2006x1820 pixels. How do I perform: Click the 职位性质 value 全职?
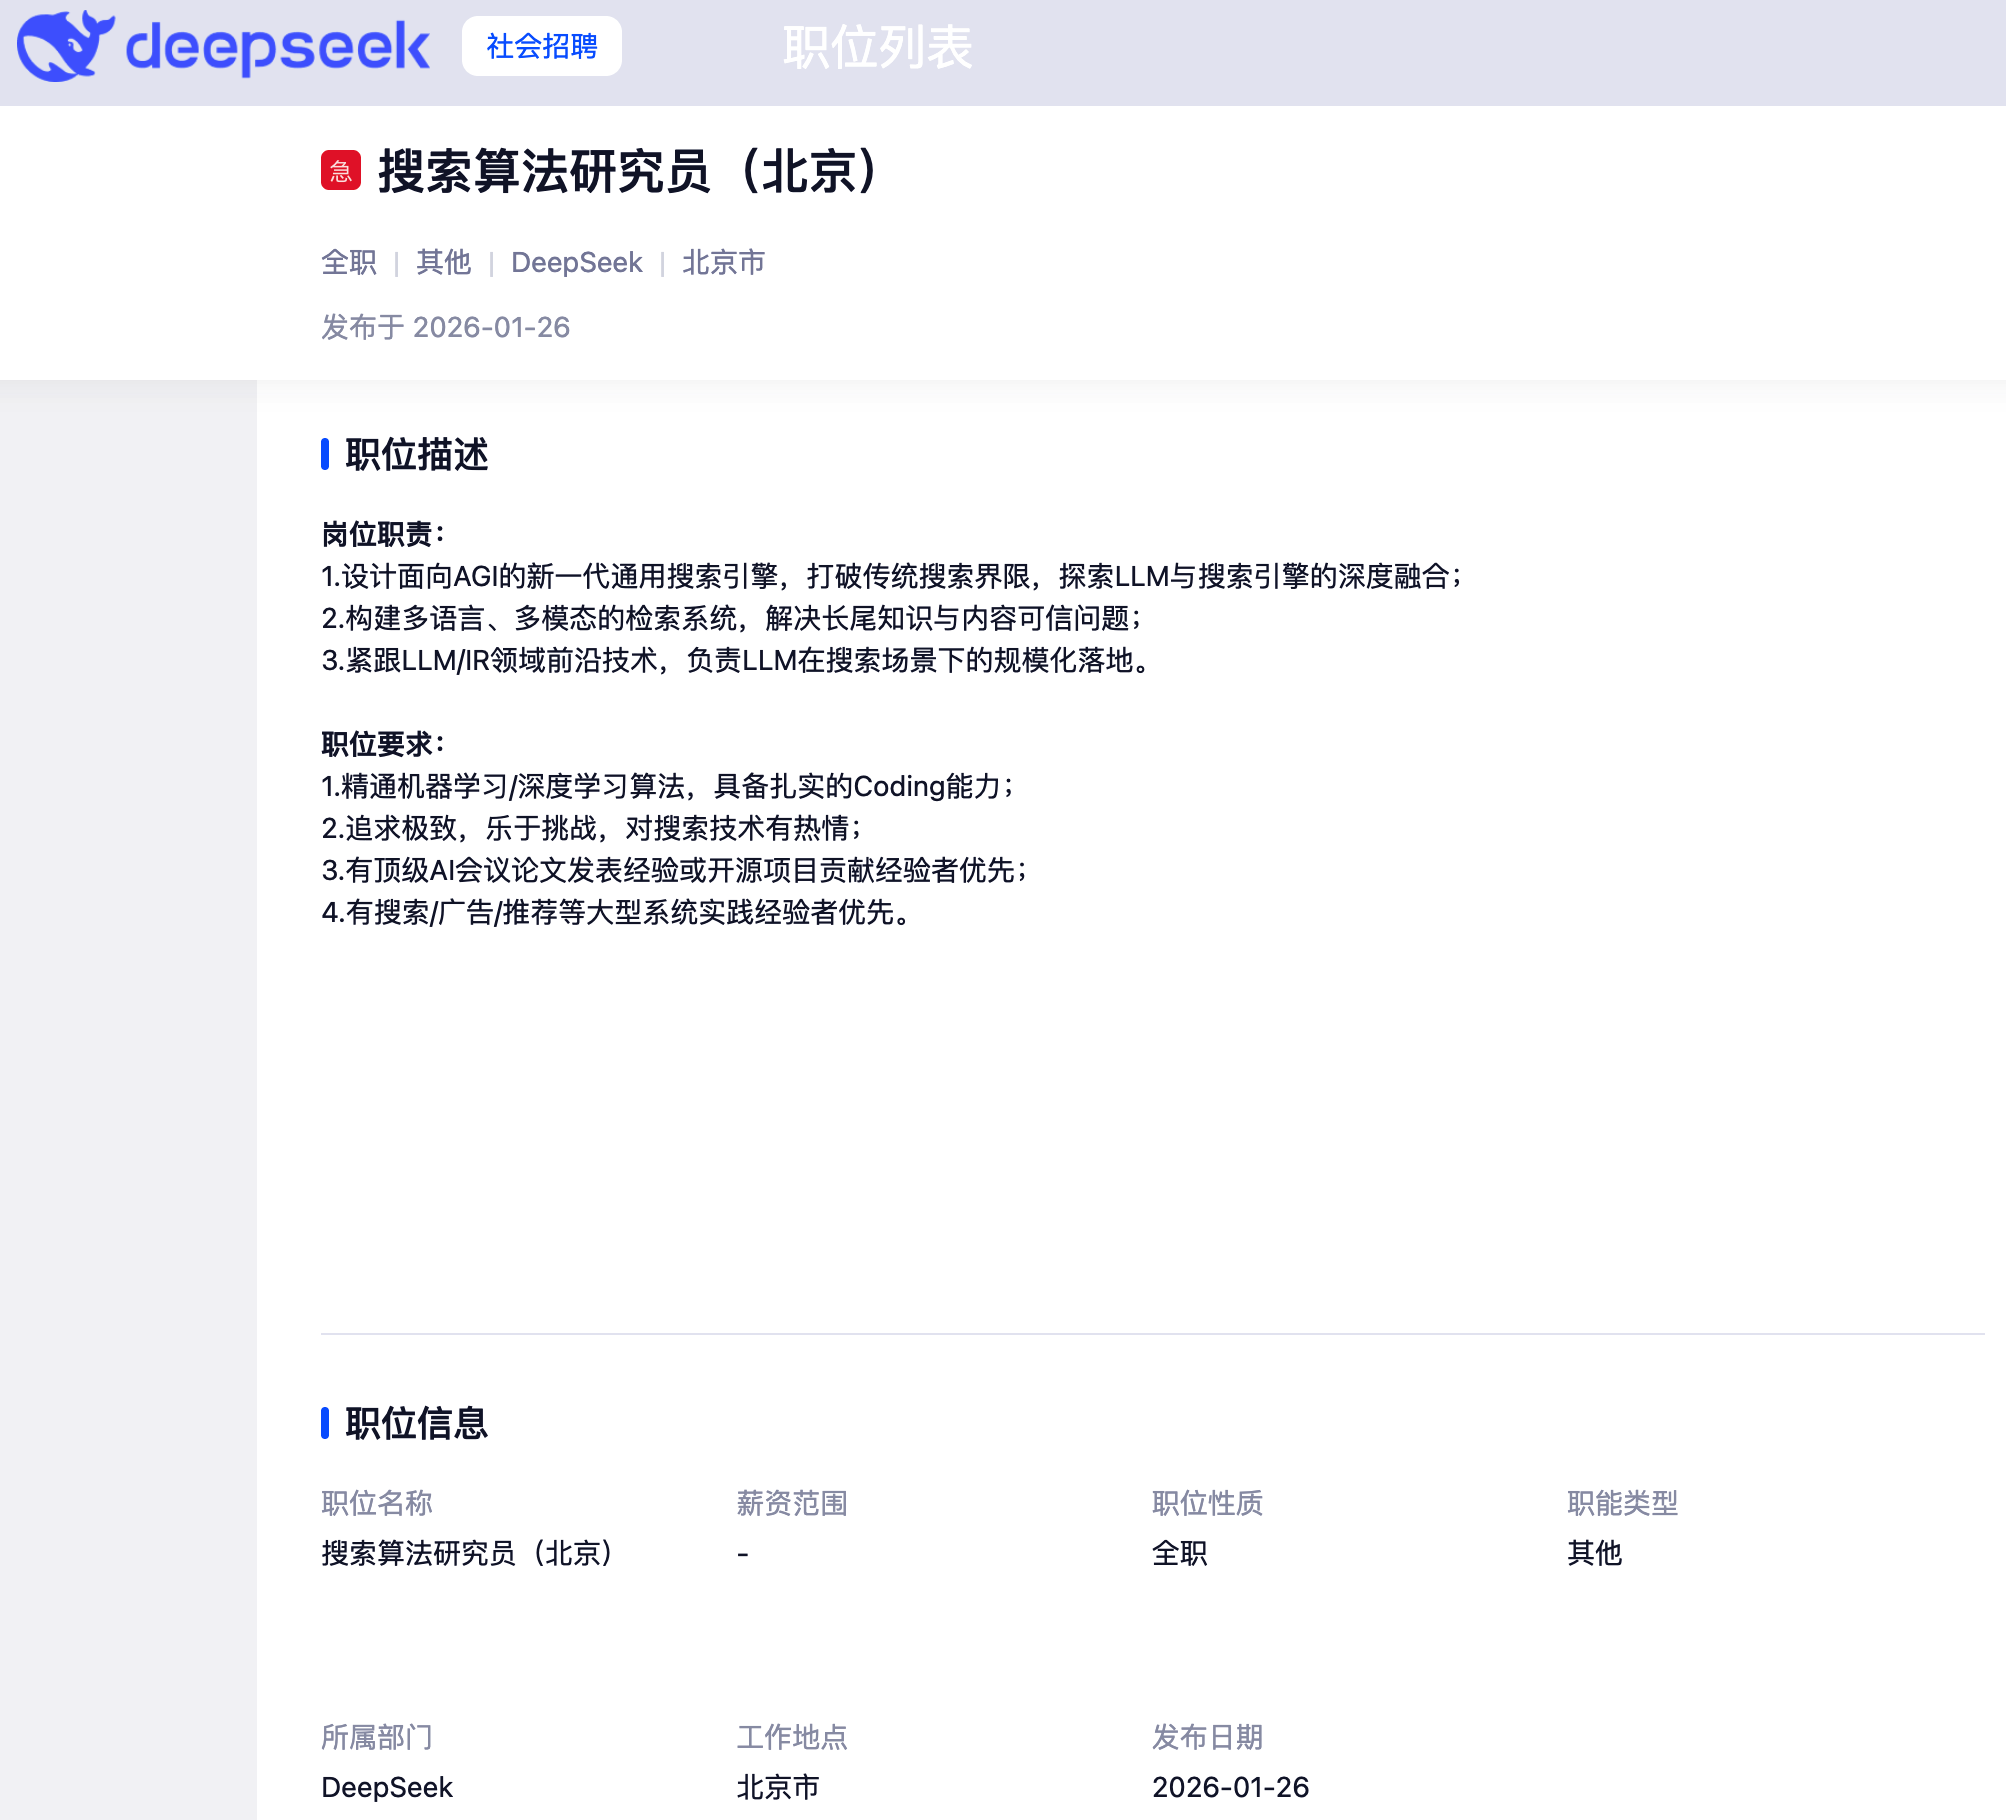1179,1553
